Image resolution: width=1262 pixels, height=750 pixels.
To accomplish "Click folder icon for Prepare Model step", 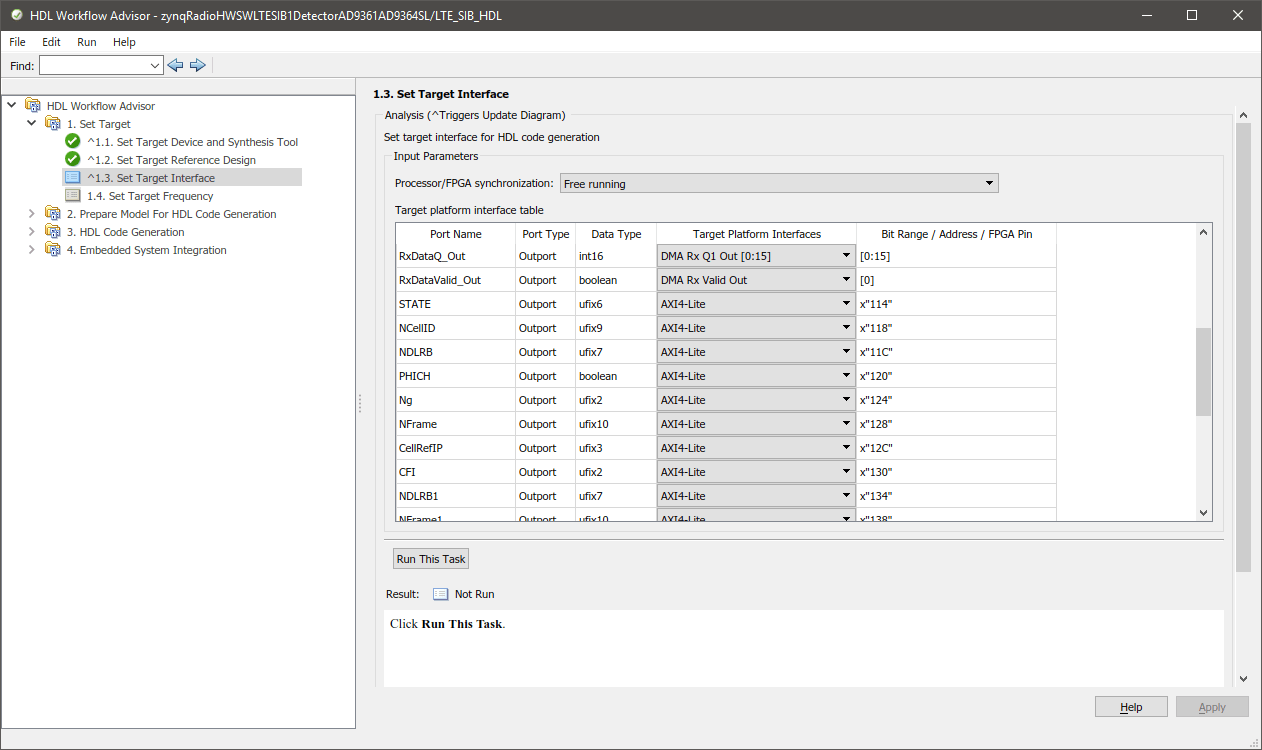I will pos(53,214).
